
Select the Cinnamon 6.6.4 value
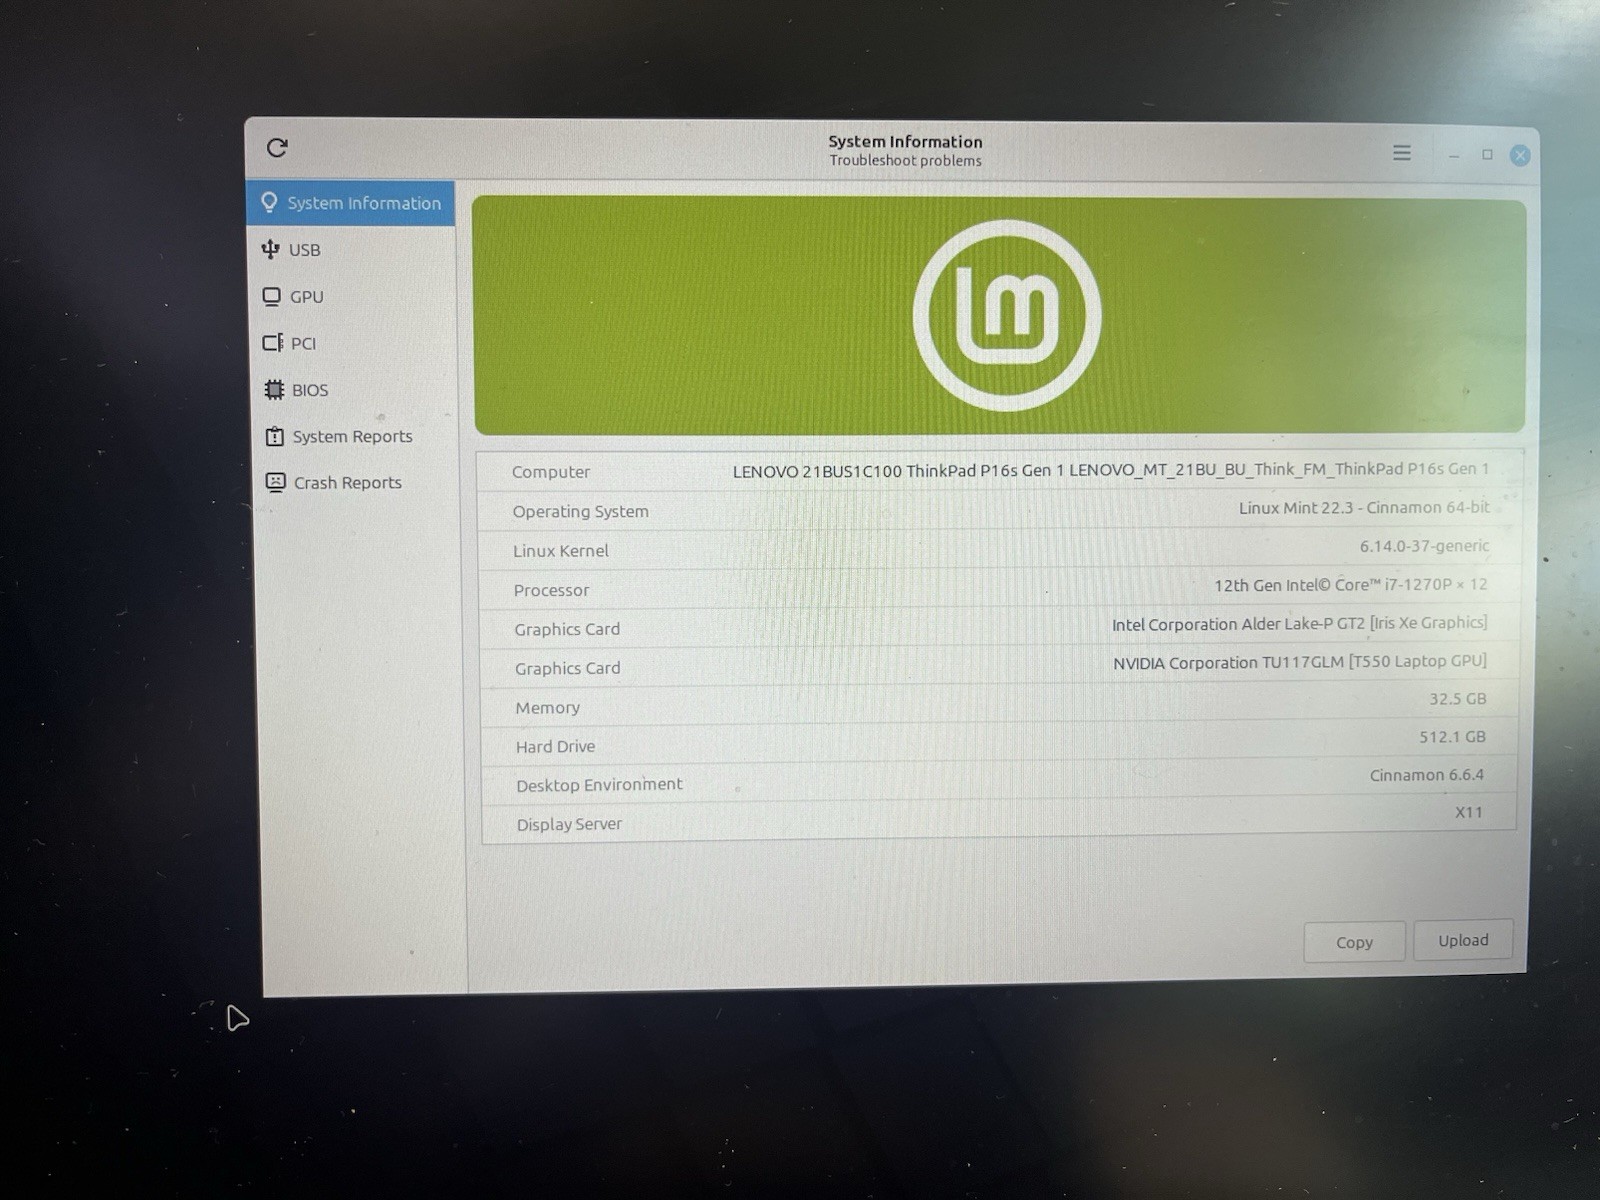pyautogui.click(x=1426, y=775)
